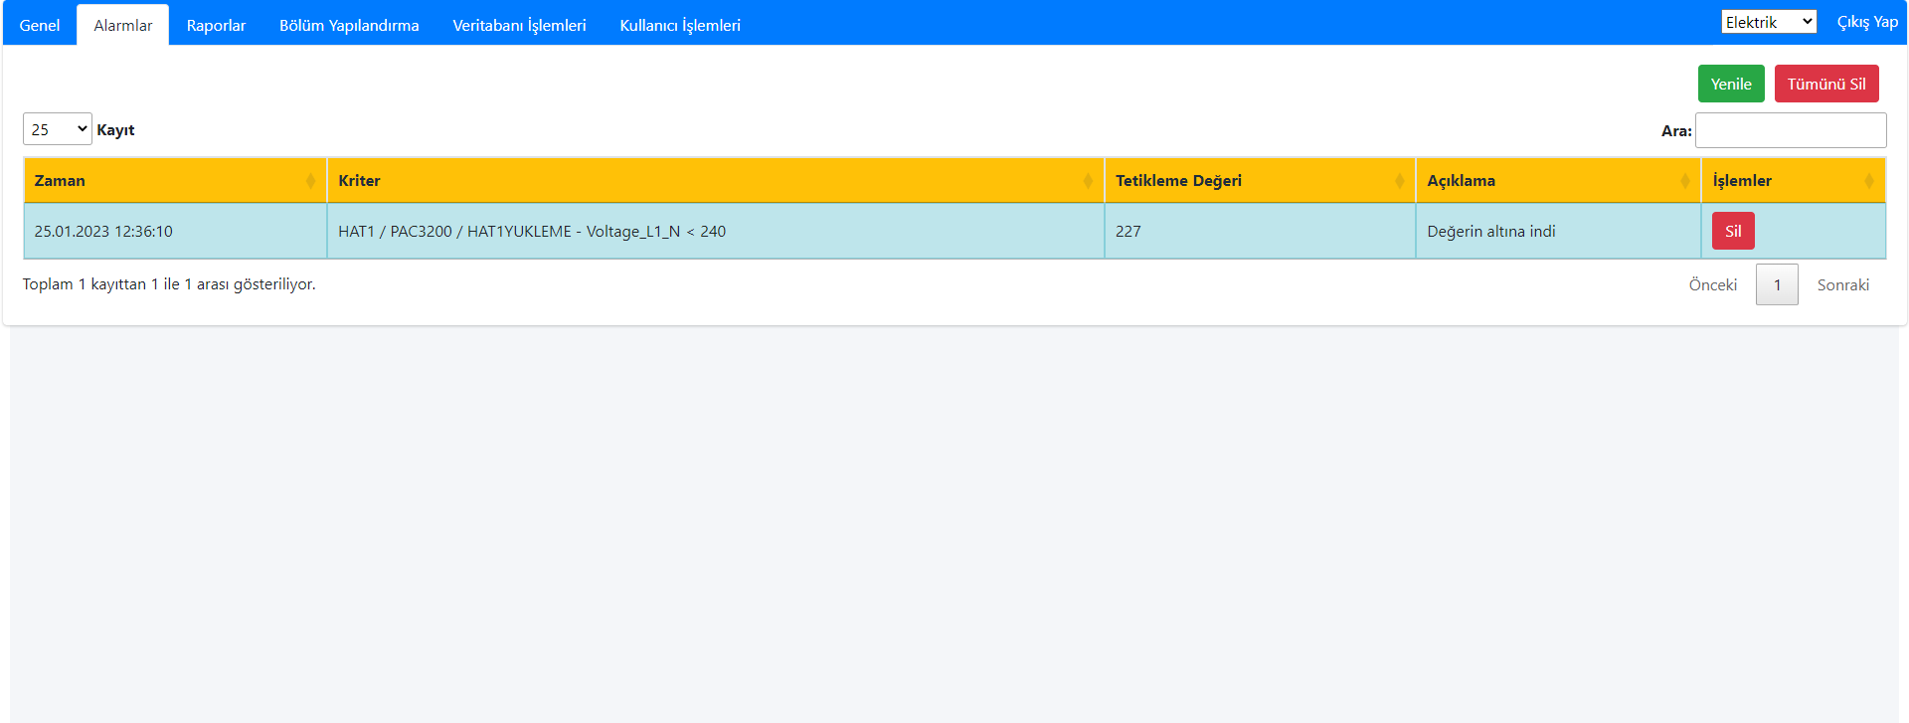The height and width of the screenshot is (723, 1909).
Task: Sort by İşlemler column sort icon
Action: pyautogui.click(x=1869, y=181)
